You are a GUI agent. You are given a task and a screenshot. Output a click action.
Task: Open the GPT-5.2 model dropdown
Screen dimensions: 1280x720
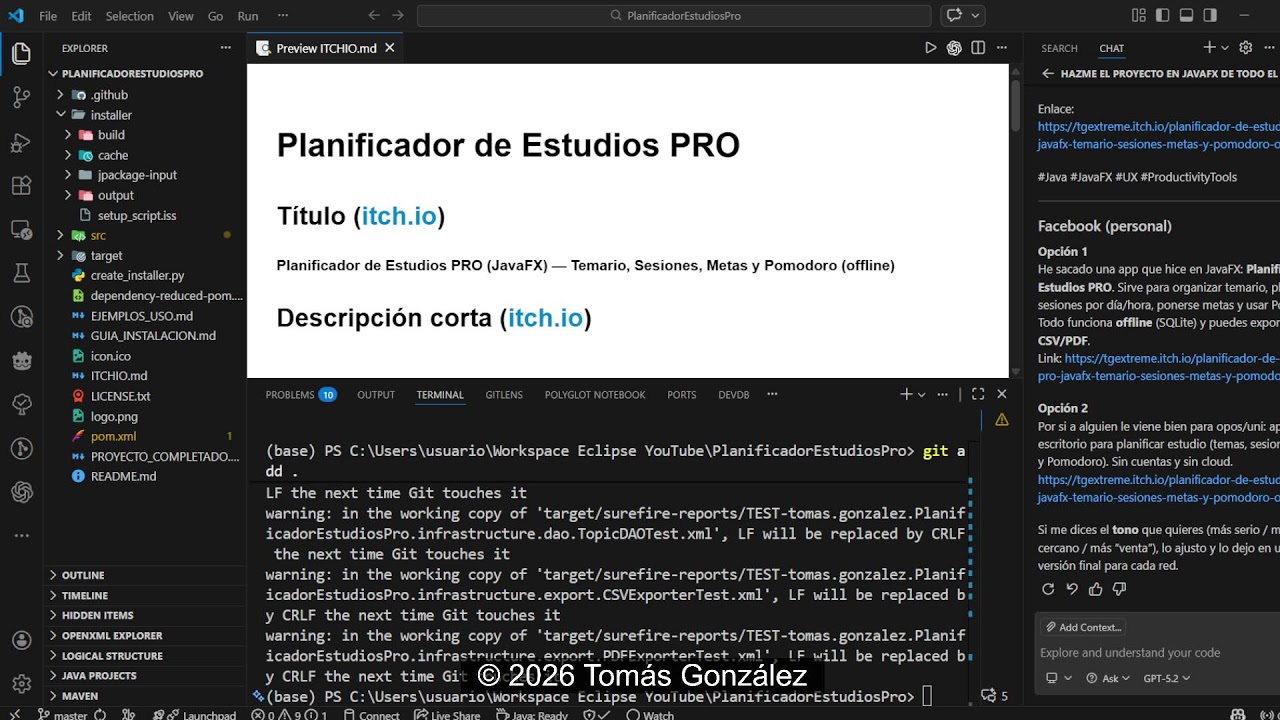click(1166, 678)
